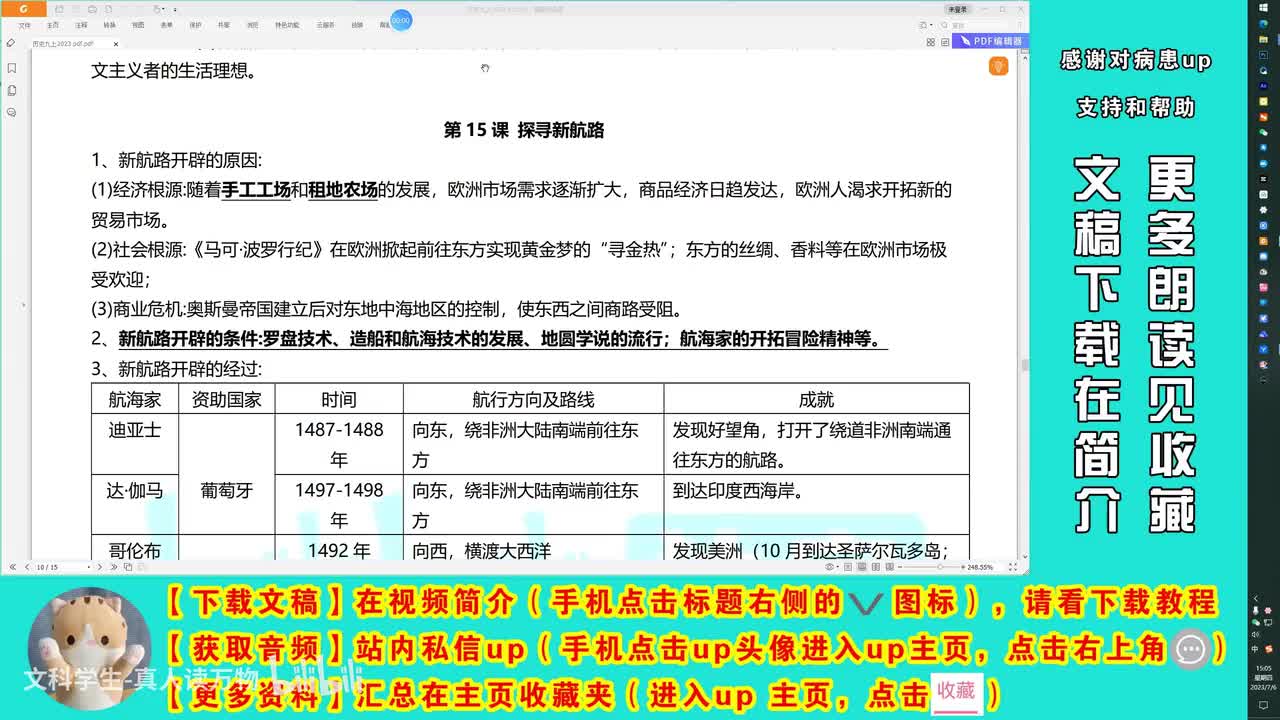Open the 保护 ribbon tab
This screenshot has width=1280, height=720.
point(195,25)
